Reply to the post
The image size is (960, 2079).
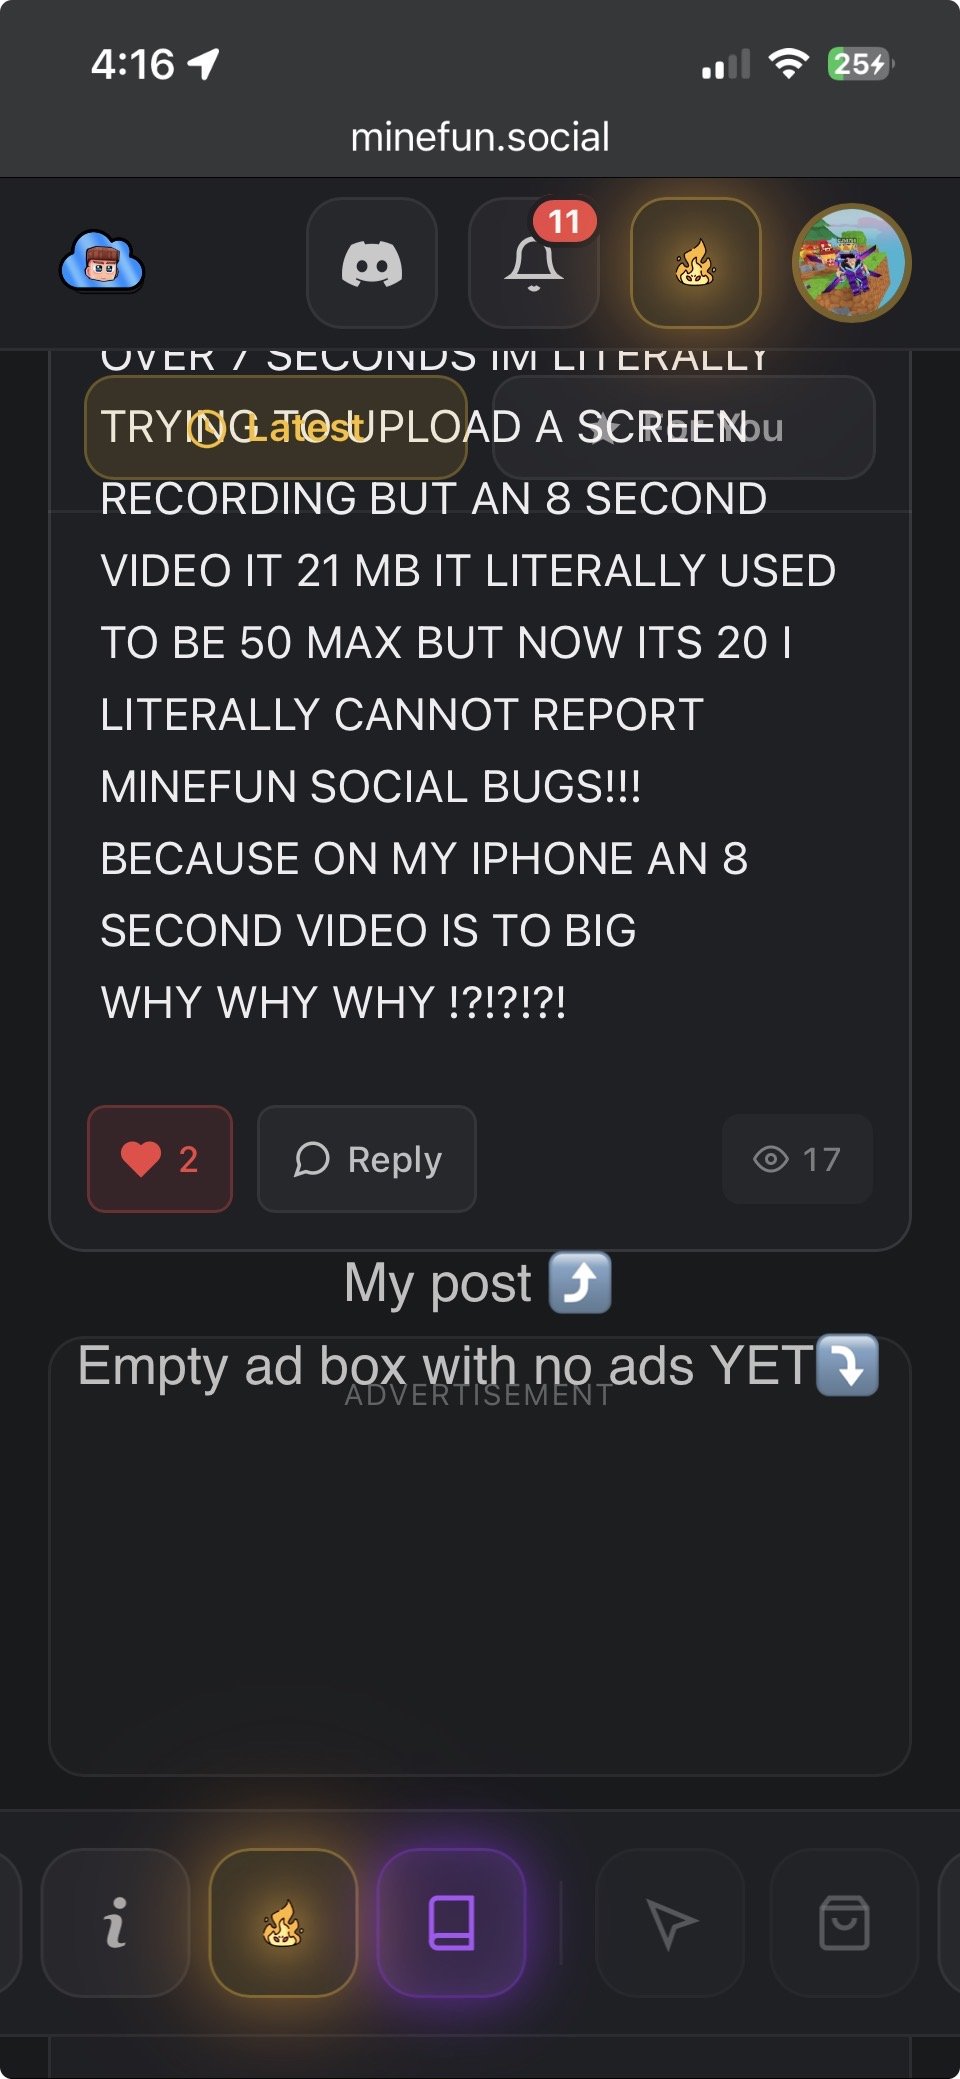[367, 1159]
